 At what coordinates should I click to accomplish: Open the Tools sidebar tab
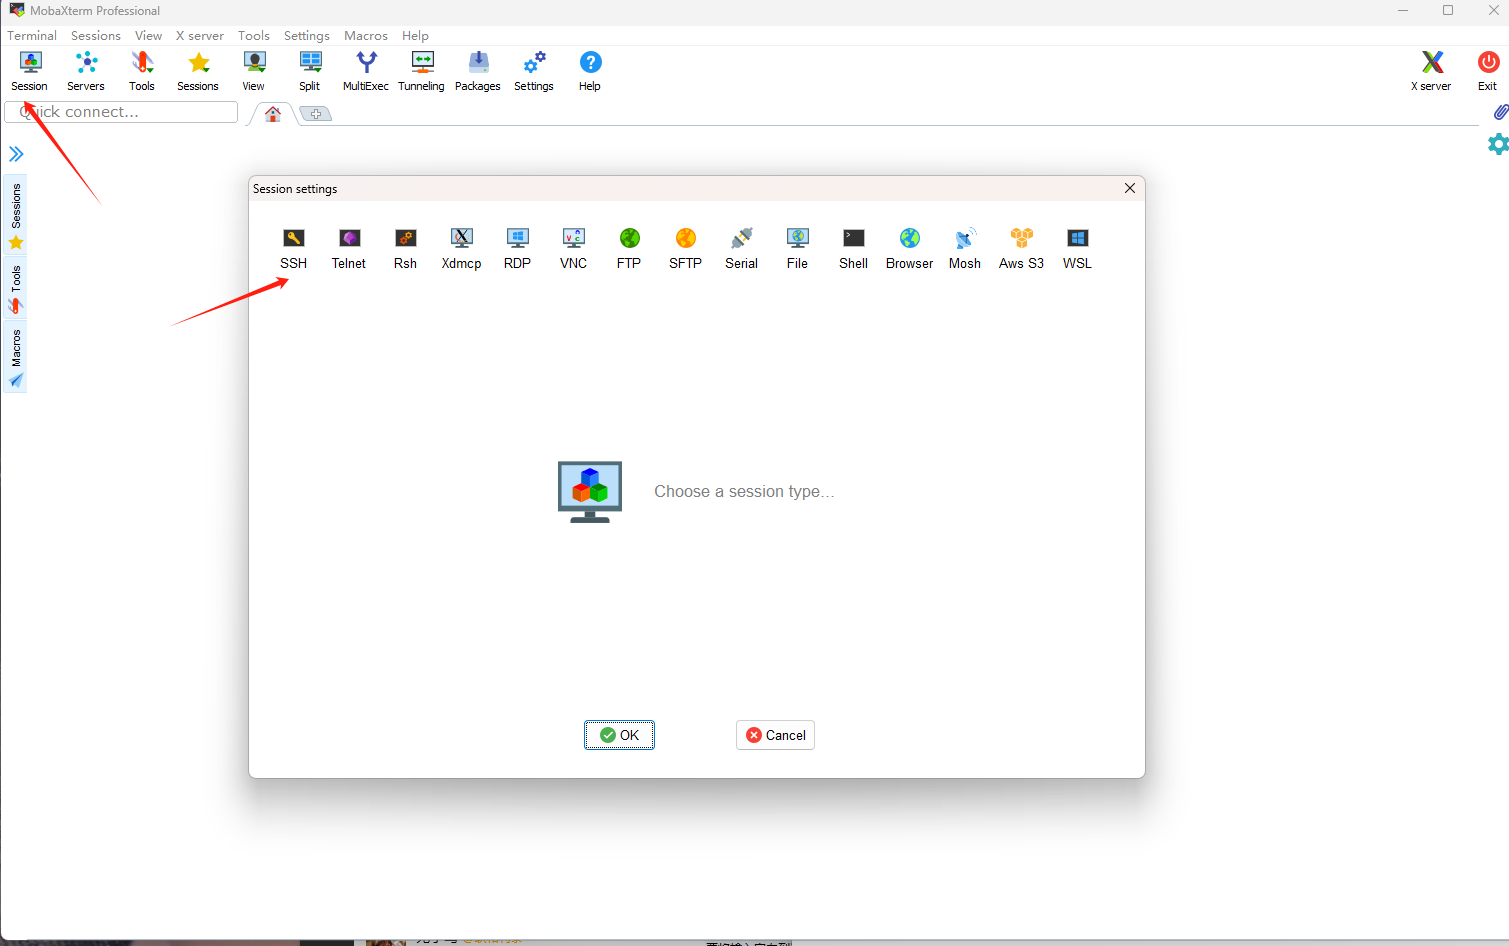(15, 289)
